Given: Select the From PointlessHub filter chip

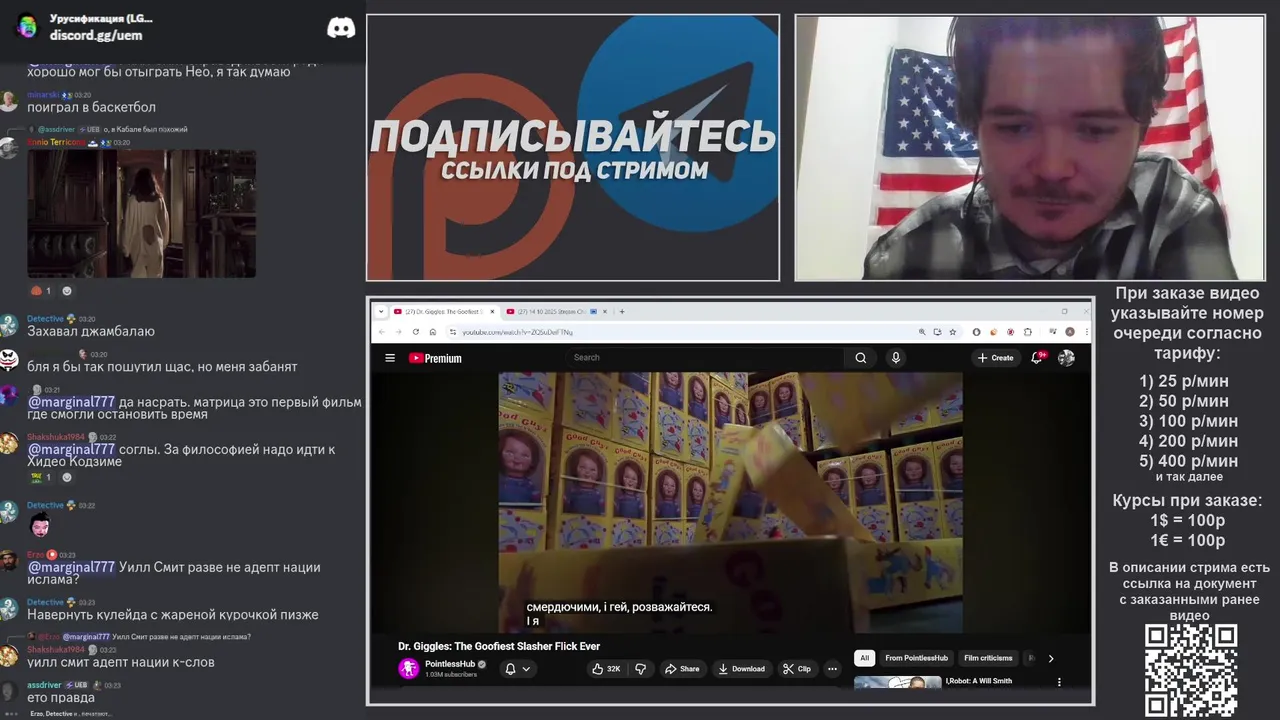Looking at the screenshot, I should coord(916,658).
